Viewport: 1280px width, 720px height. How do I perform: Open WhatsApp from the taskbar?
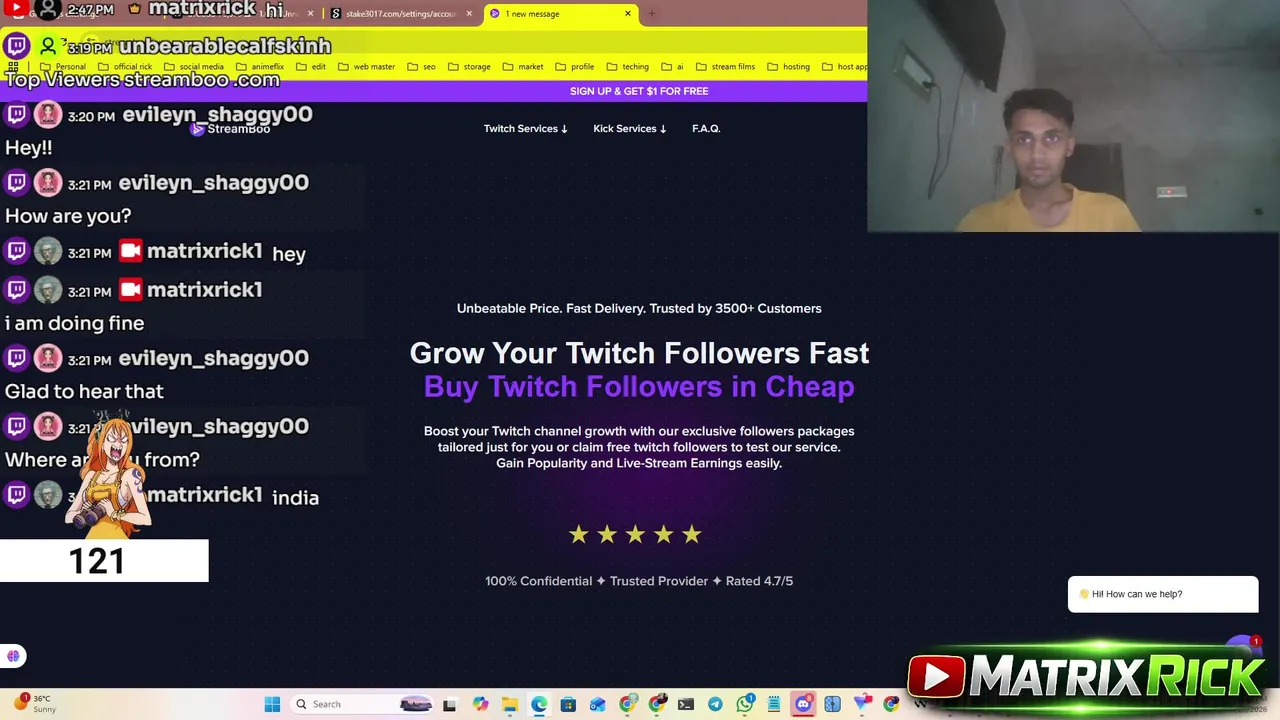coord(745,704)
